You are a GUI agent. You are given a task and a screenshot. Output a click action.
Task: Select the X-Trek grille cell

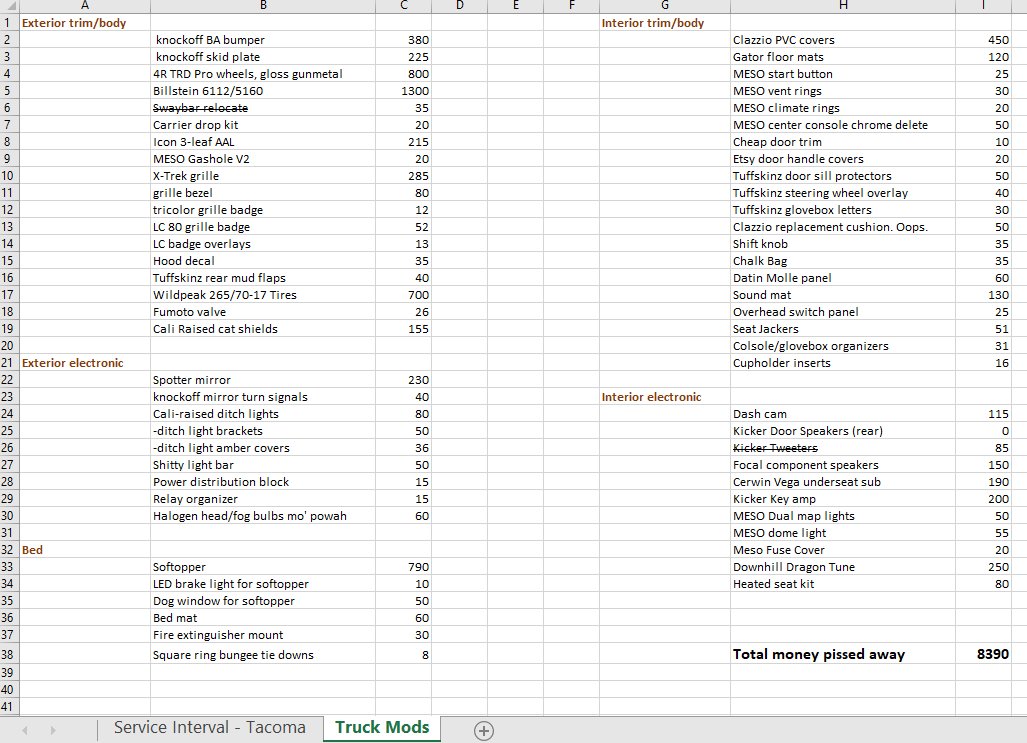pos(263,176)
